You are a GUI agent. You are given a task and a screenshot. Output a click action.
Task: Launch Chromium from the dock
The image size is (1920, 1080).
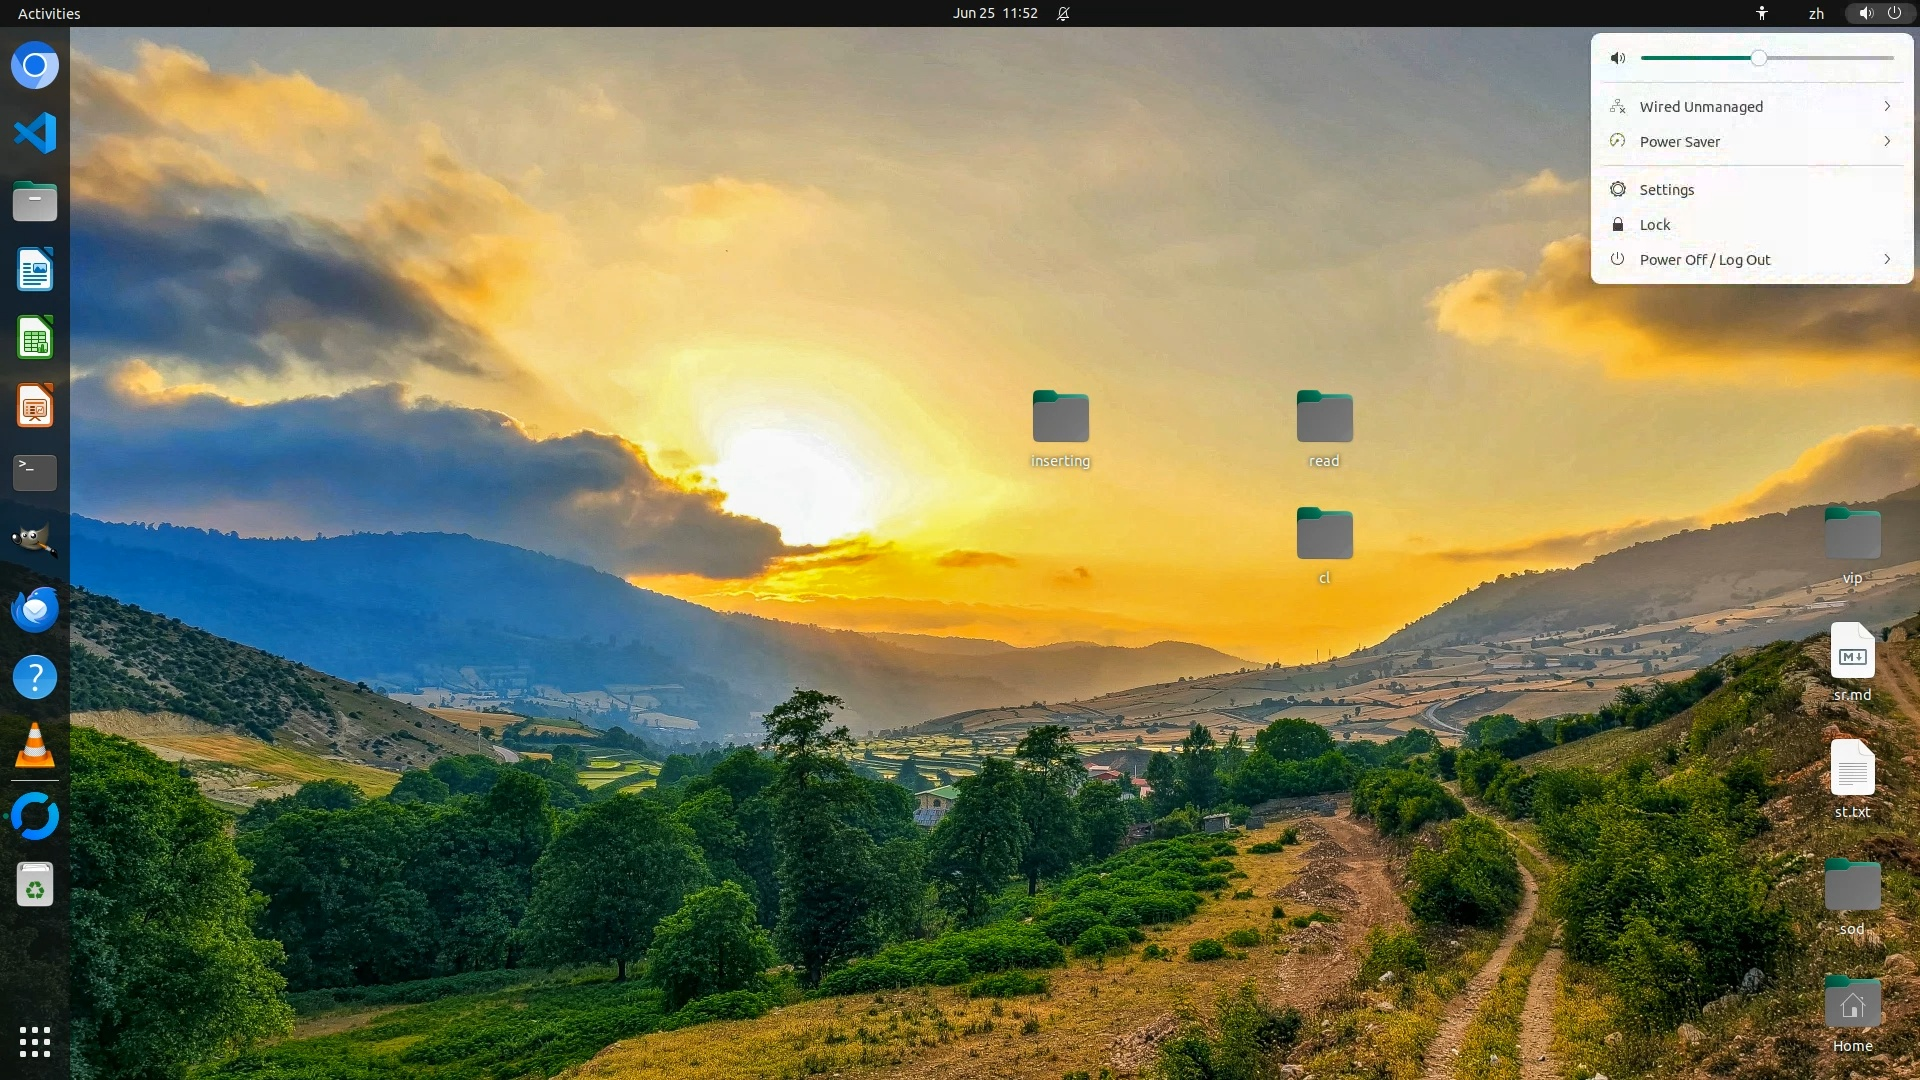tap(35, 66)
